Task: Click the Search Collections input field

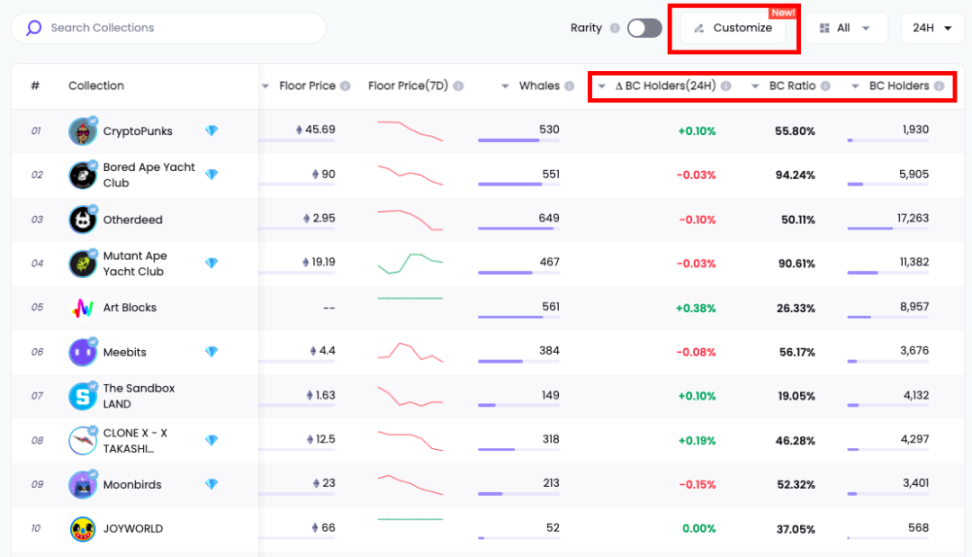Action: pos(180,28)
